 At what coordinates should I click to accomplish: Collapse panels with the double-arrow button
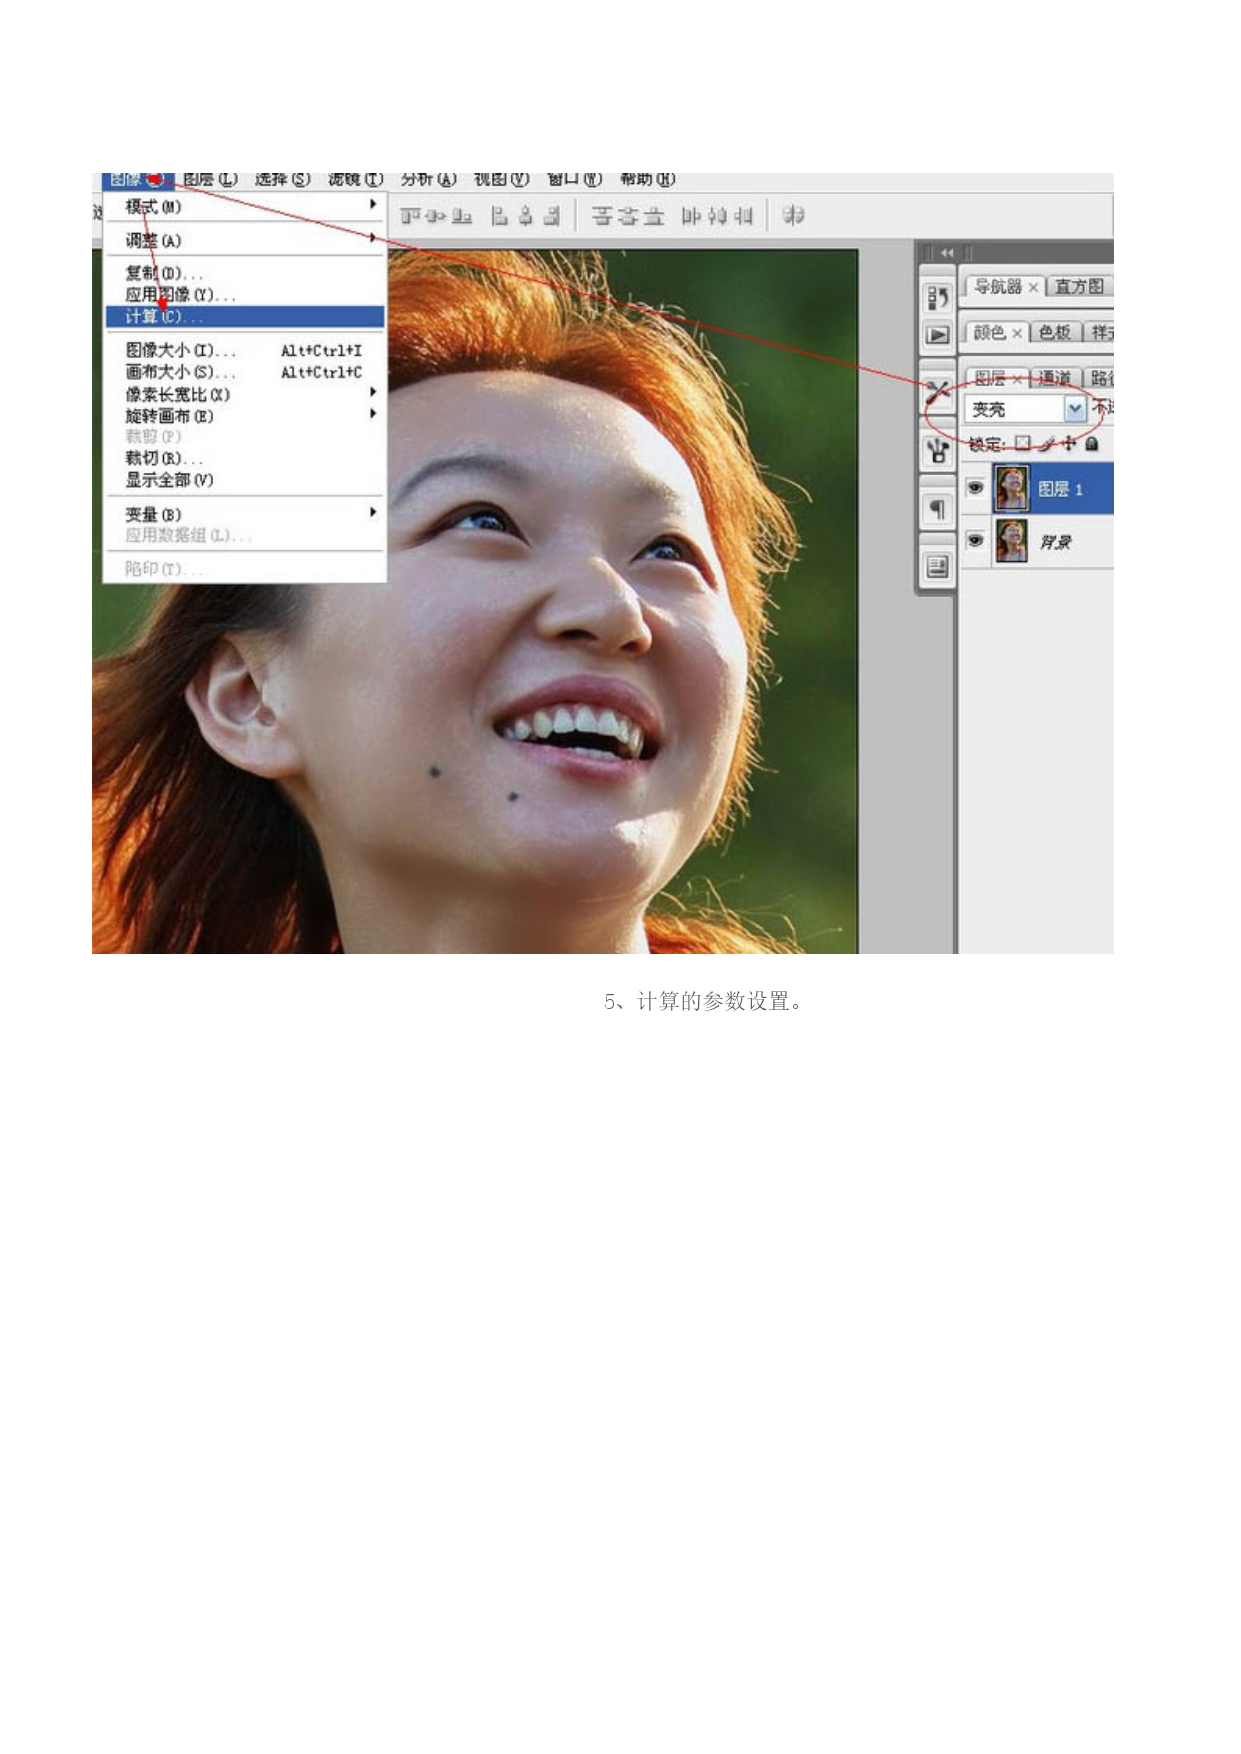point(946,253)
